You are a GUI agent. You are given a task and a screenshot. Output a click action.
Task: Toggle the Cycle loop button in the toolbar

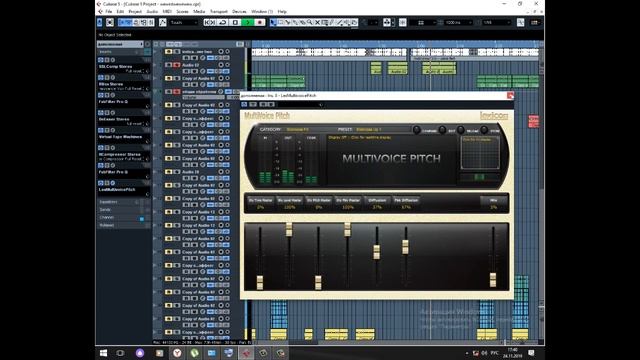223,22
